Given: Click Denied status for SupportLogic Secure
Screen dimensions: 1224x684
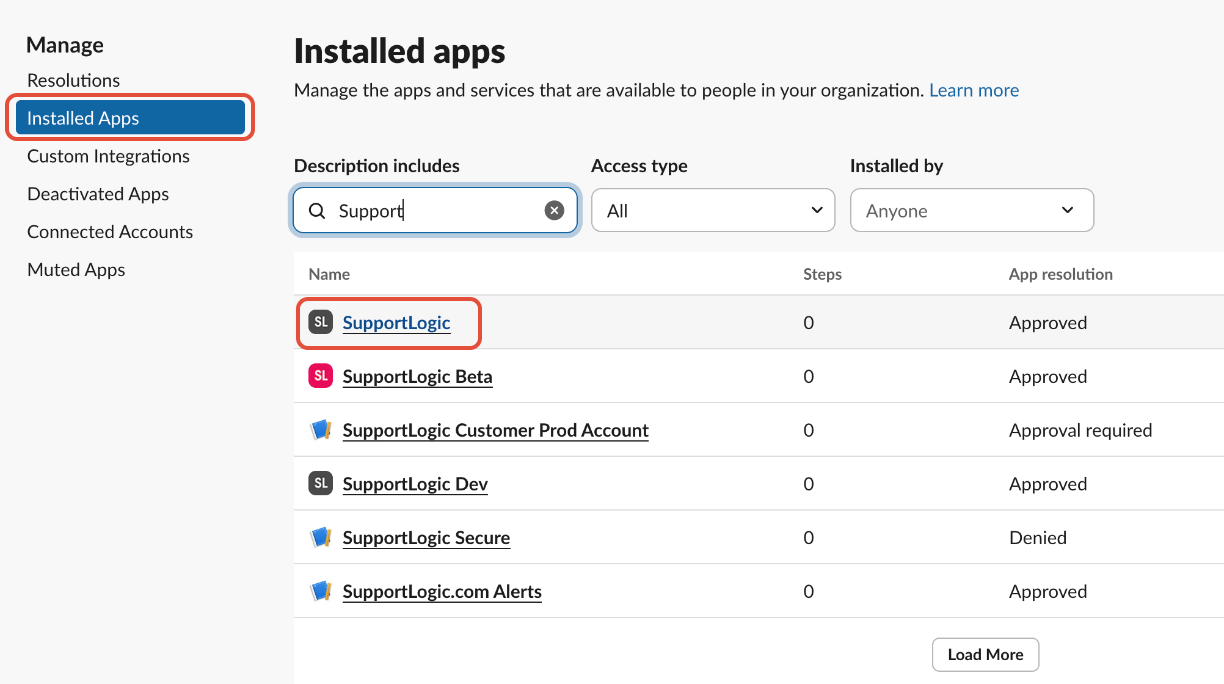Looking at the screenshot, I should click(x=1038, y=538).
